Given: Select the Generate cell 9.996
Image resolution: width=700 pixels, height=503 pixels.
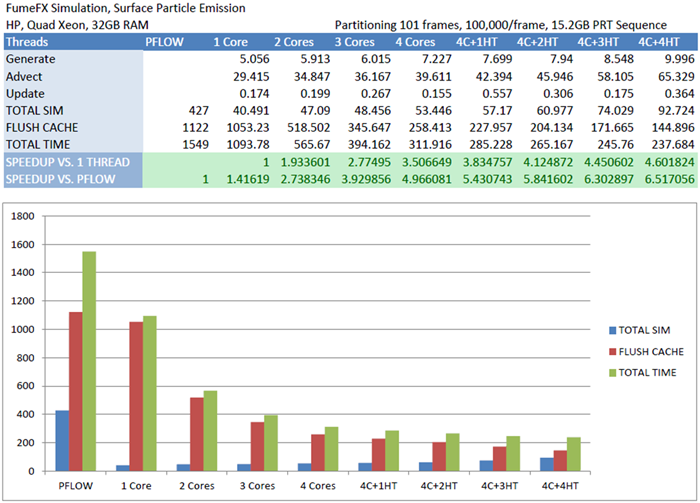Looking at the screenshot, I should pos(679,59).
